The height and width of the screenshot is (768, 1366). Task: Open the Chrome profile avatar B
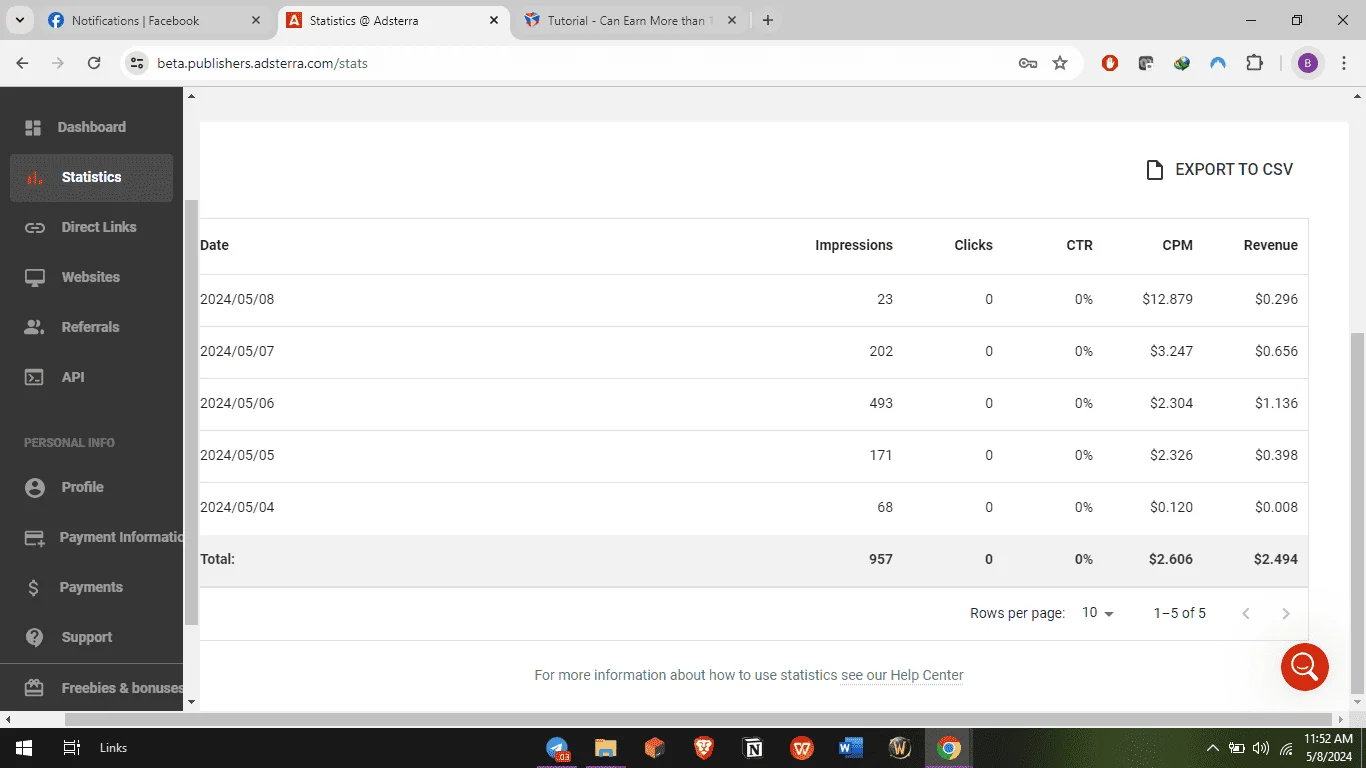pos(1307,63)
